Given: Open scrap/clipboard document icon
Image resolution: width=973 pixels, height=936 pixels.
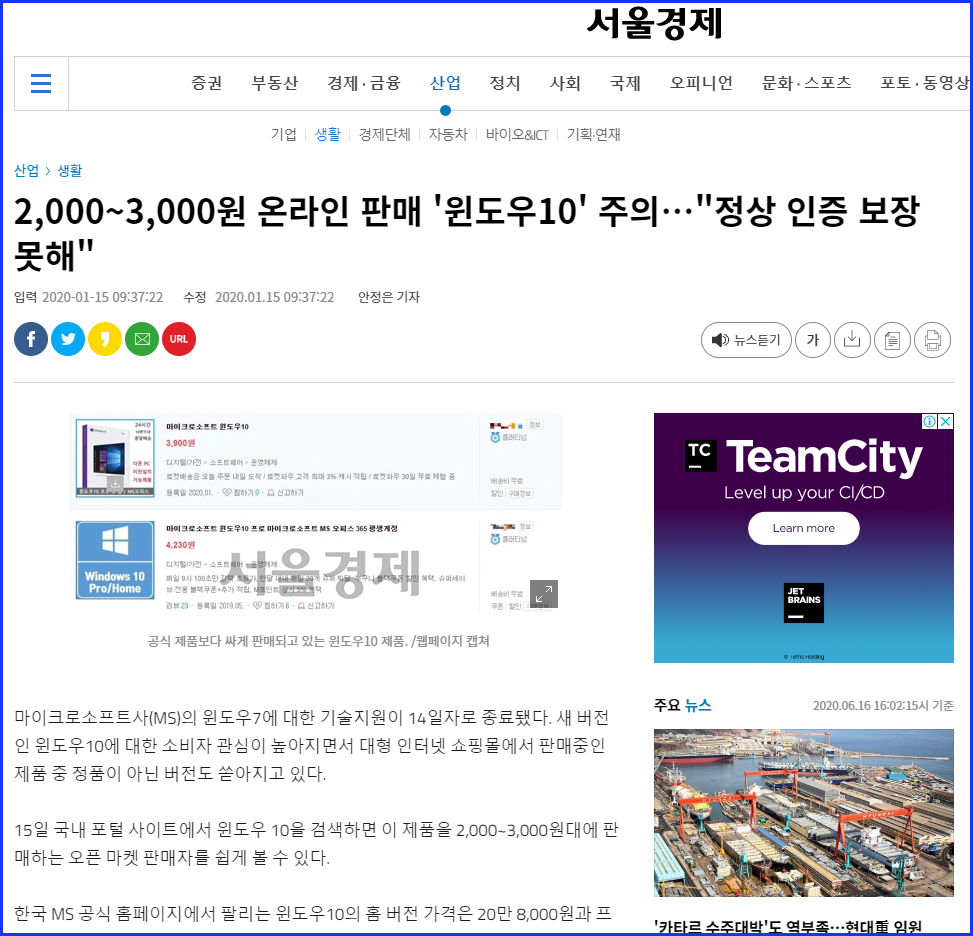Looking at the screenshot, I should click(x=892, y=340).
